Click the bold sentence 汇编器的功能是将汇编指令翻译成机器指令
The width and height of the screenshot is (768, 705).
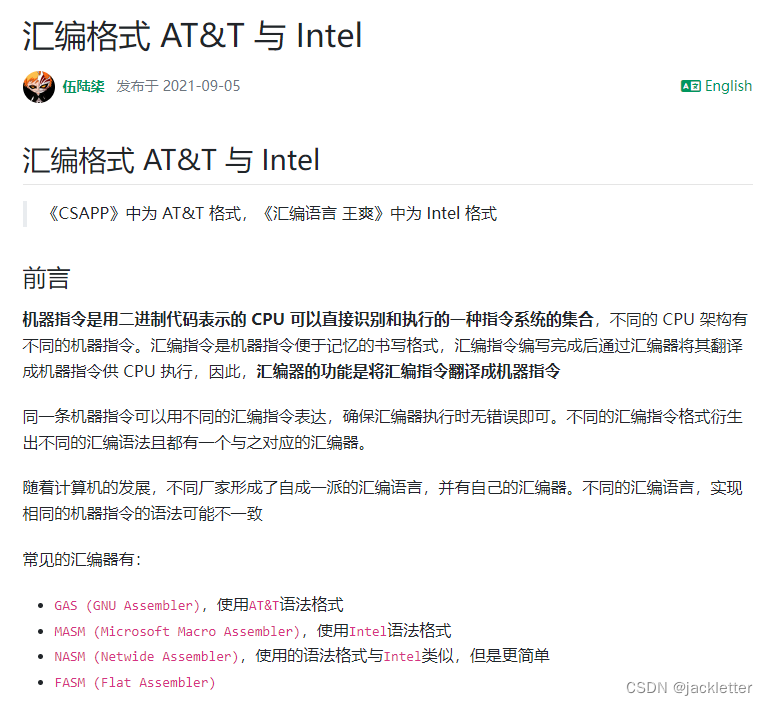point(408,372)
